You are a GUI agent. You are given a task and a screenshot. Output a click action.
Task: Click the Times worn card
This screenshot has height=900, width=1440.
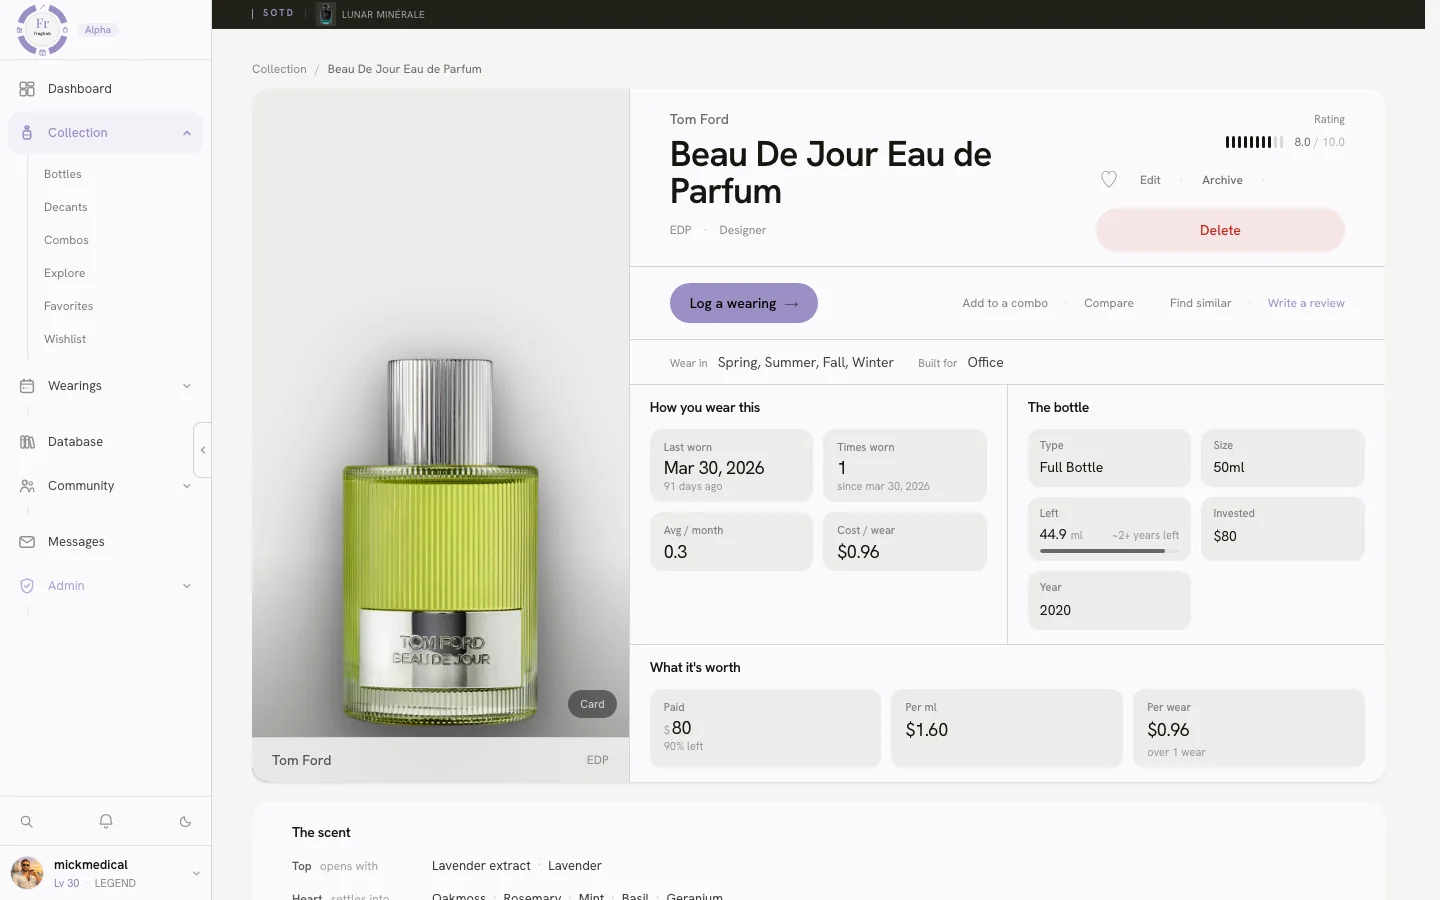[905, 466]
